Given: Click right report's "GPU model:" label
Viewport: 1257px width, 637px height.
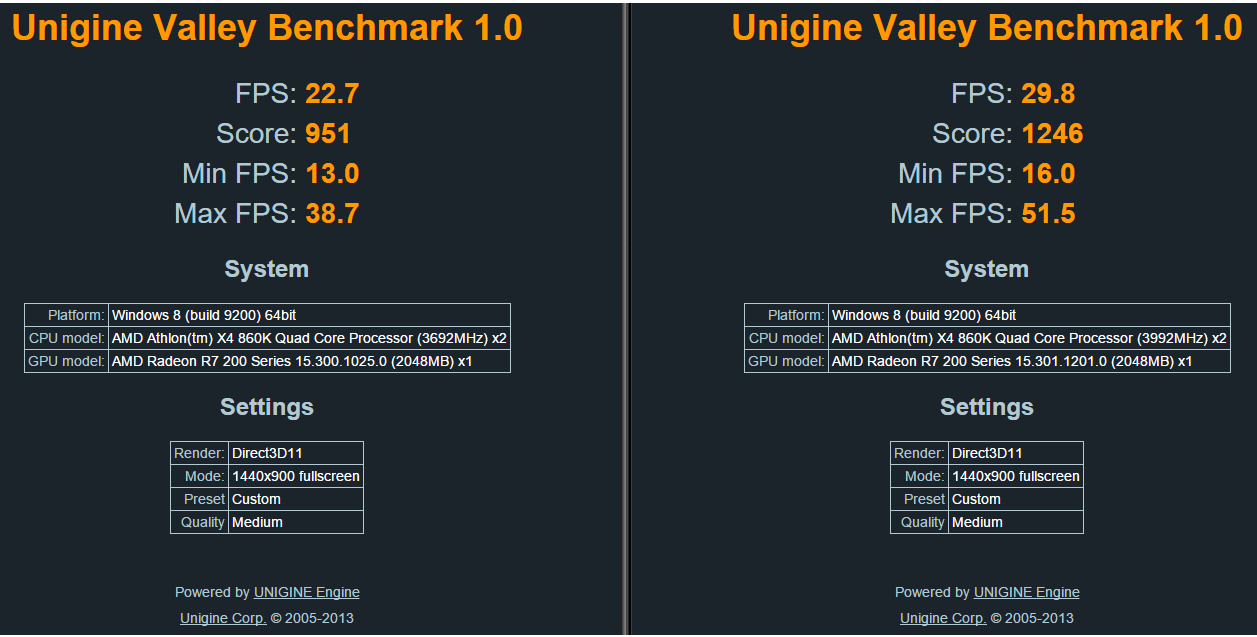Looking at the screenshot, I should pyautogui.click(x=786, y=361).
